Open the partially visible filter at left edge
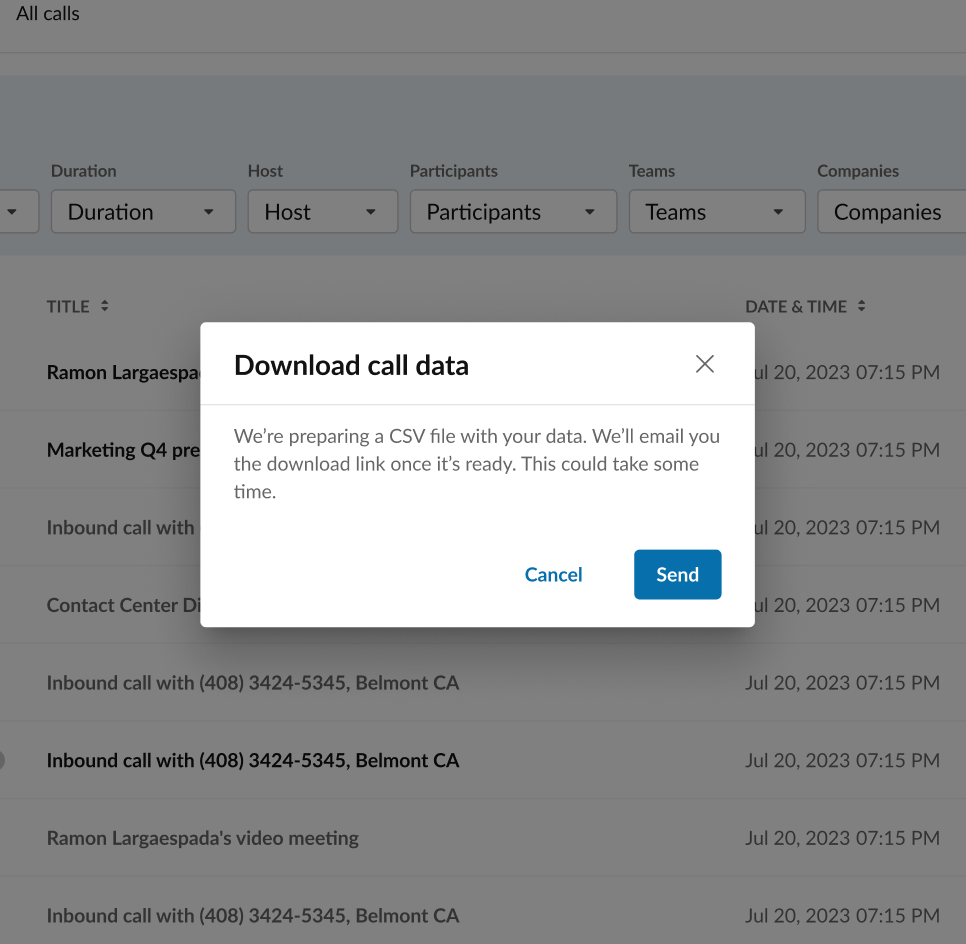 15,212
